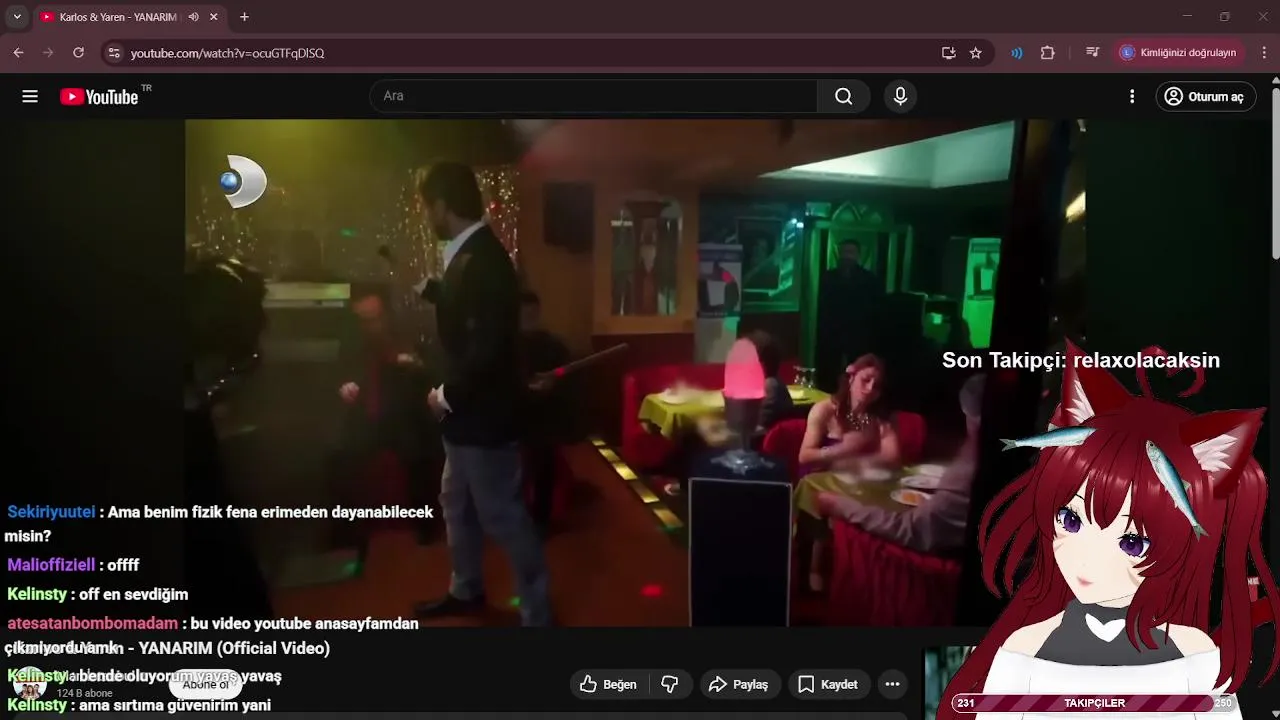Viewport: 1280px width, 720px height.
Task: Start voice search with the microphone icon
Action: 900,96
